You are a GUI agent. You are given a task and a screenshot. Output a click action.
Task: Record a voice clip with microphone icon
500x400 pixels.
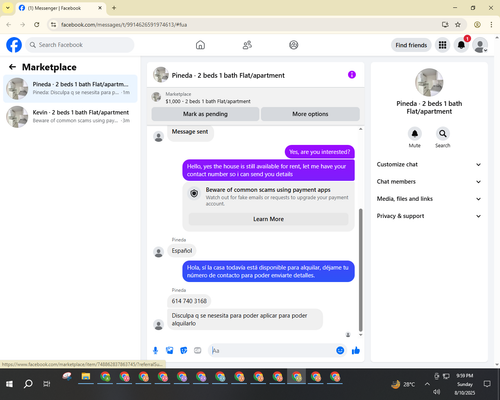[155, 351]
